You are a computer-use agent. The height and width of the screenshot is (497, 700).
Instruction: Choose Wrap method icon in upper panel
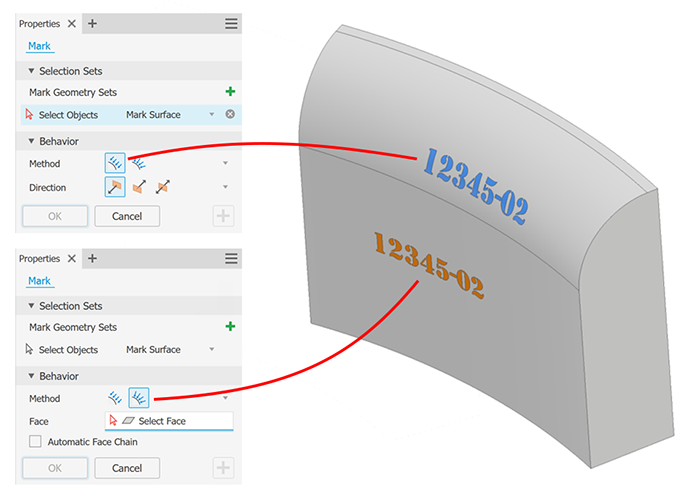[x=138, y=164]
